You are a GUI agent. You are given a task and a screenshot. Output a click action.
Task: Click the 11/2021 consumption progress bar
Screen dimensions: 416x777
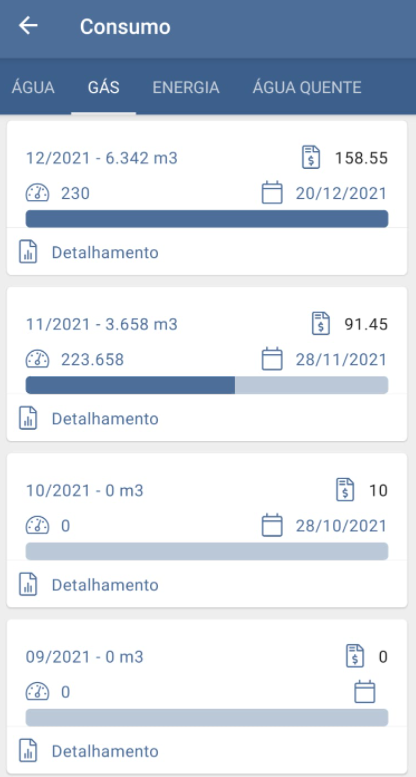[x=207, y=385]
